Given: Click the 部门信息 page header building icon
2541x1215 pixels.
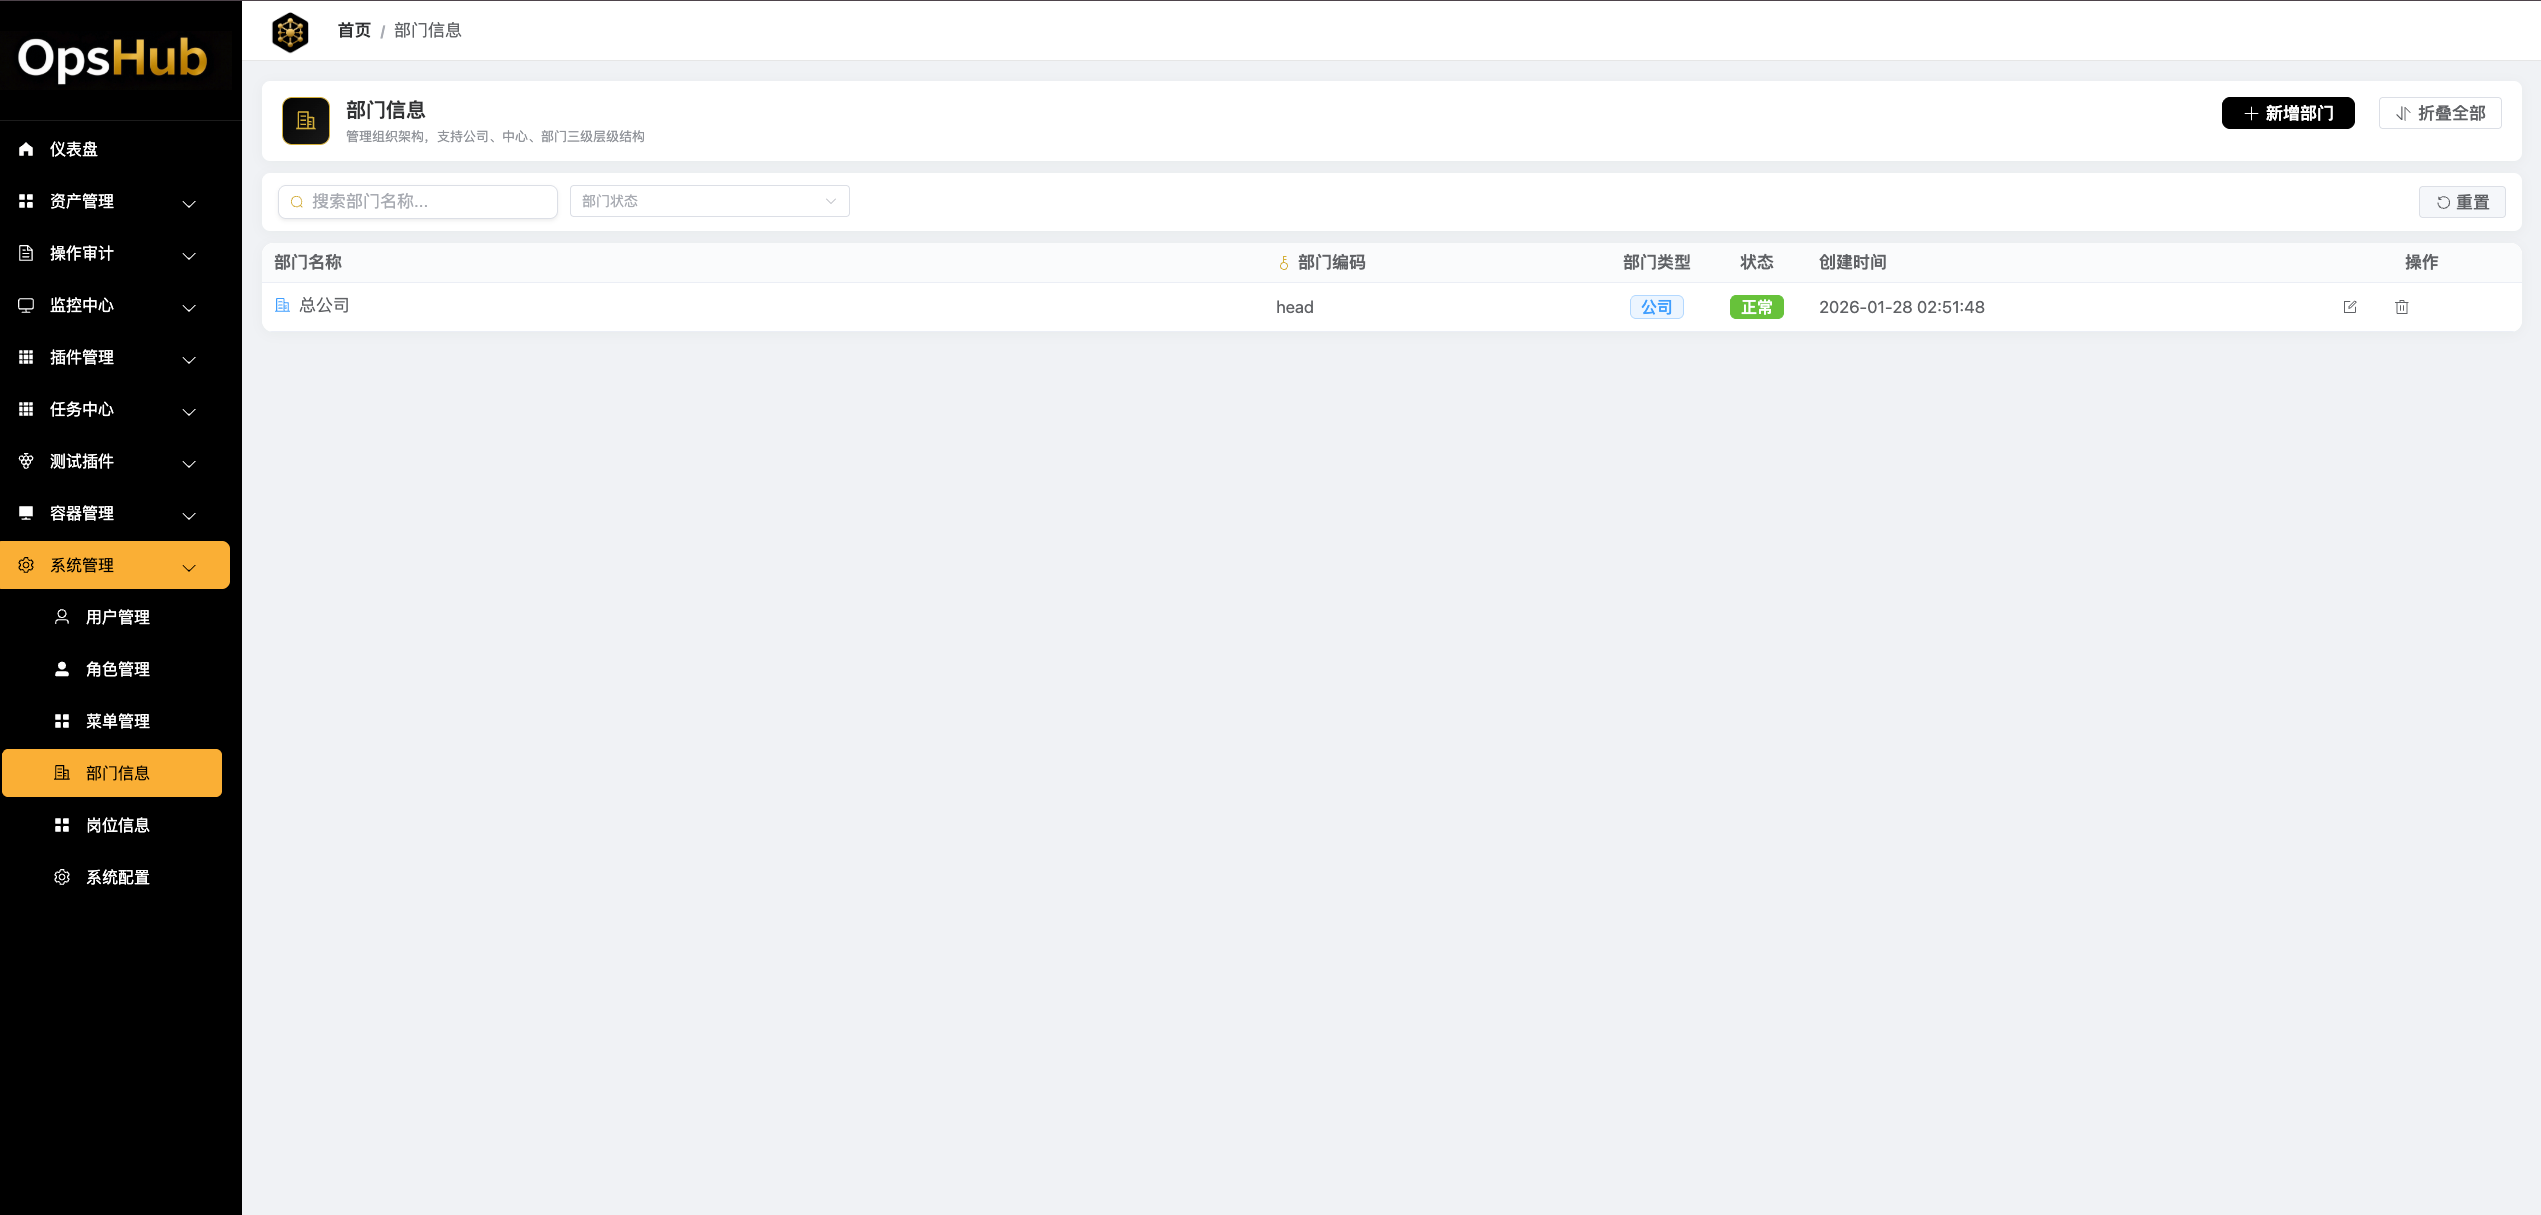Looking at the screenshot, I should point(305,121).
